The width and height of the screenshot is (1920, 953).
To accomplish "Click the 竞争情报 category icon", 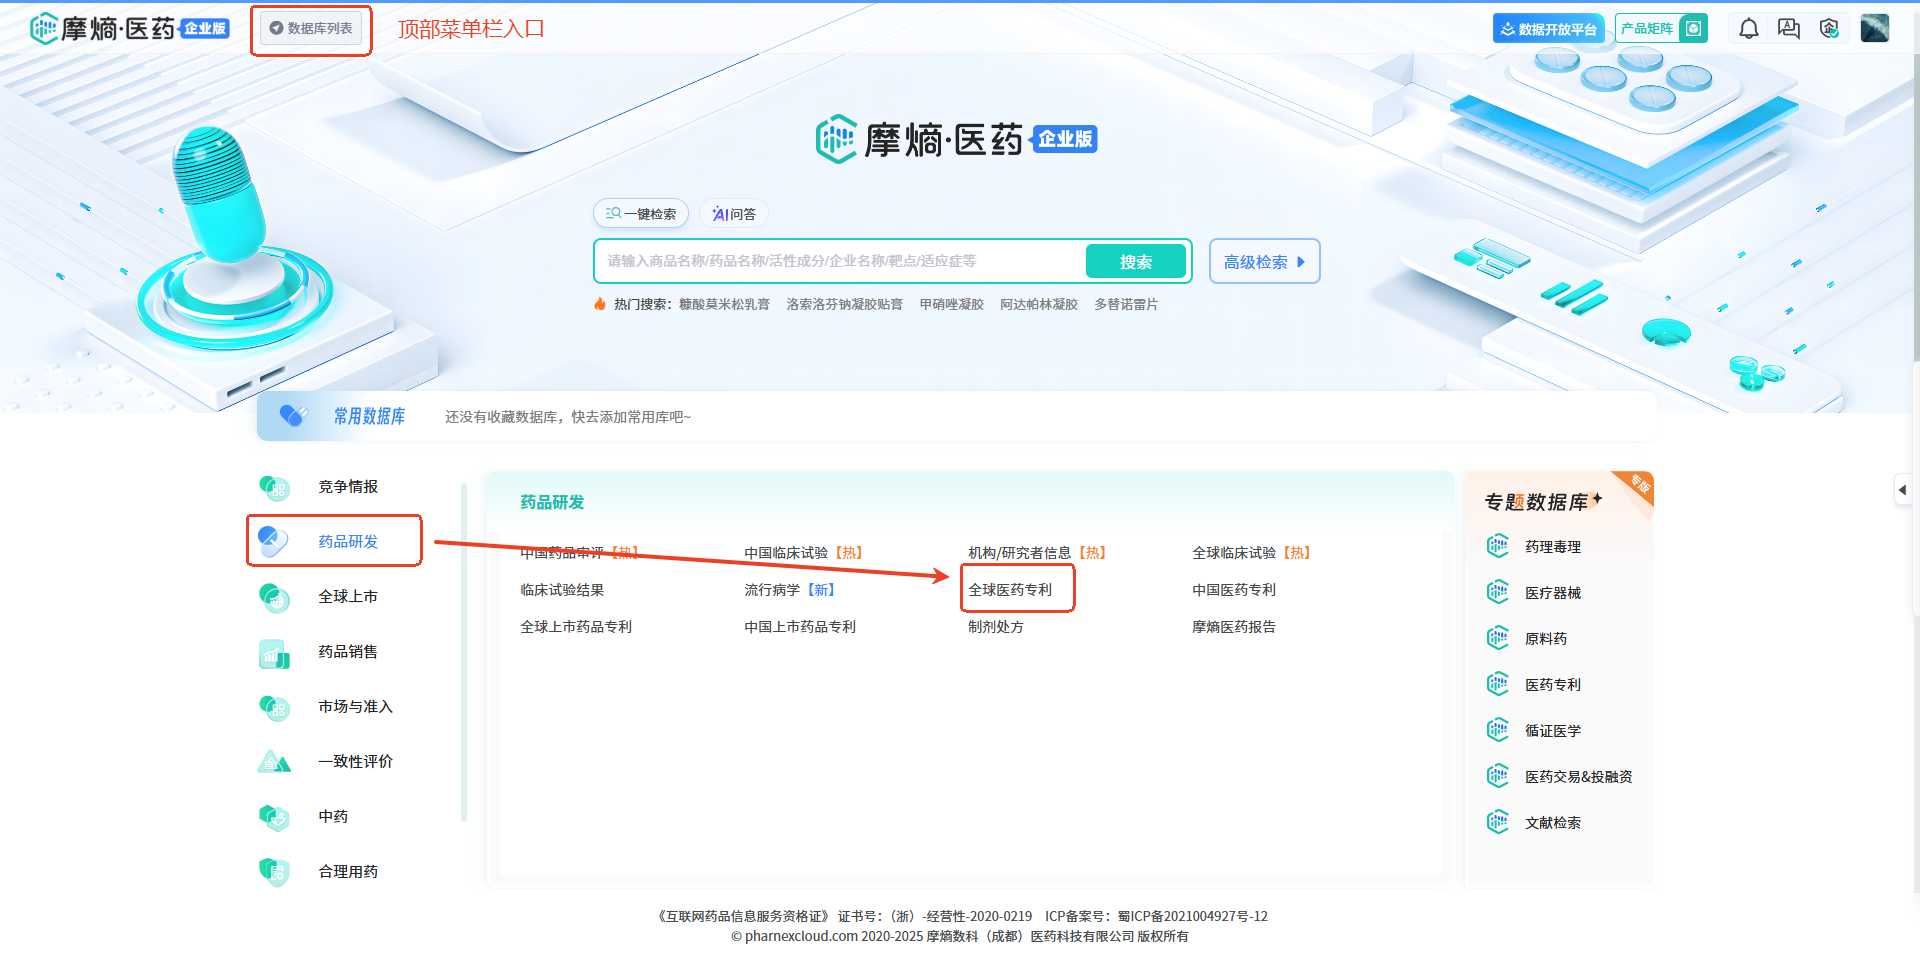I will (x=274, y=487).
